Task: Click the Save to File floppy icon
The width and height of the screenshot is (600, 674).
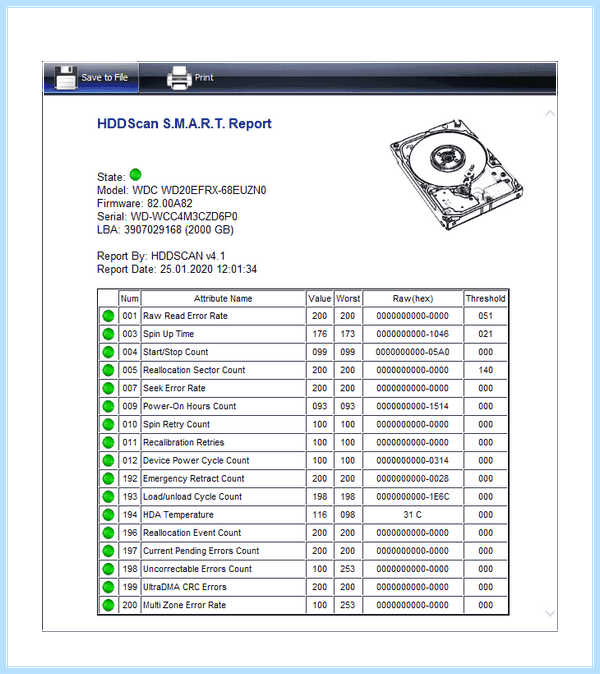Action: tap(66, 78)
